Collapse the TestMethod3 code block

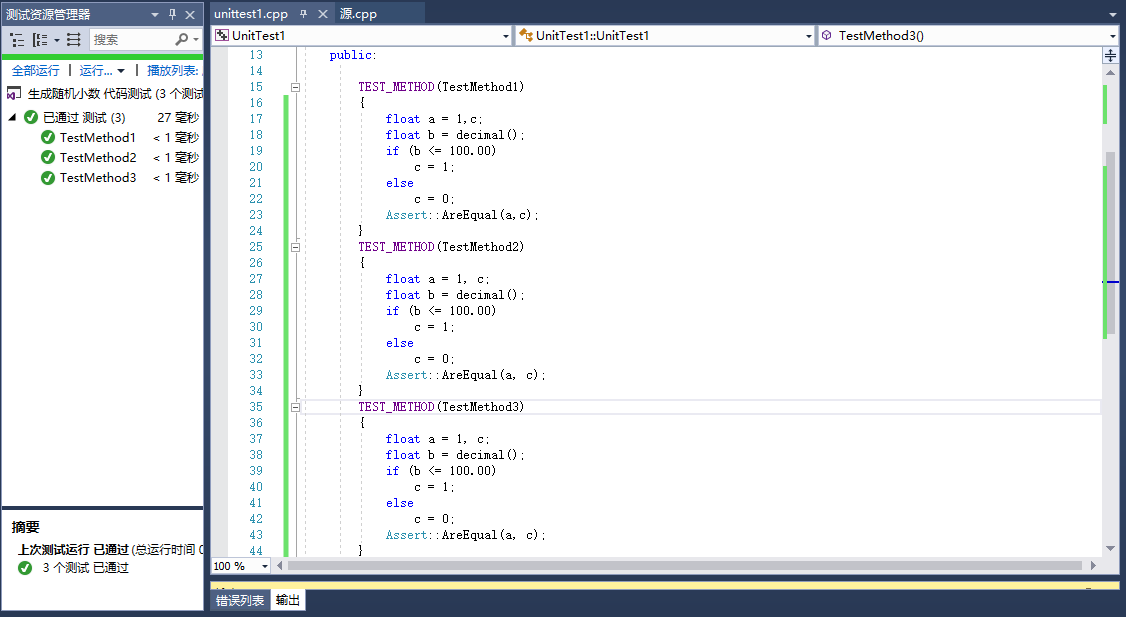click(295, 407)
